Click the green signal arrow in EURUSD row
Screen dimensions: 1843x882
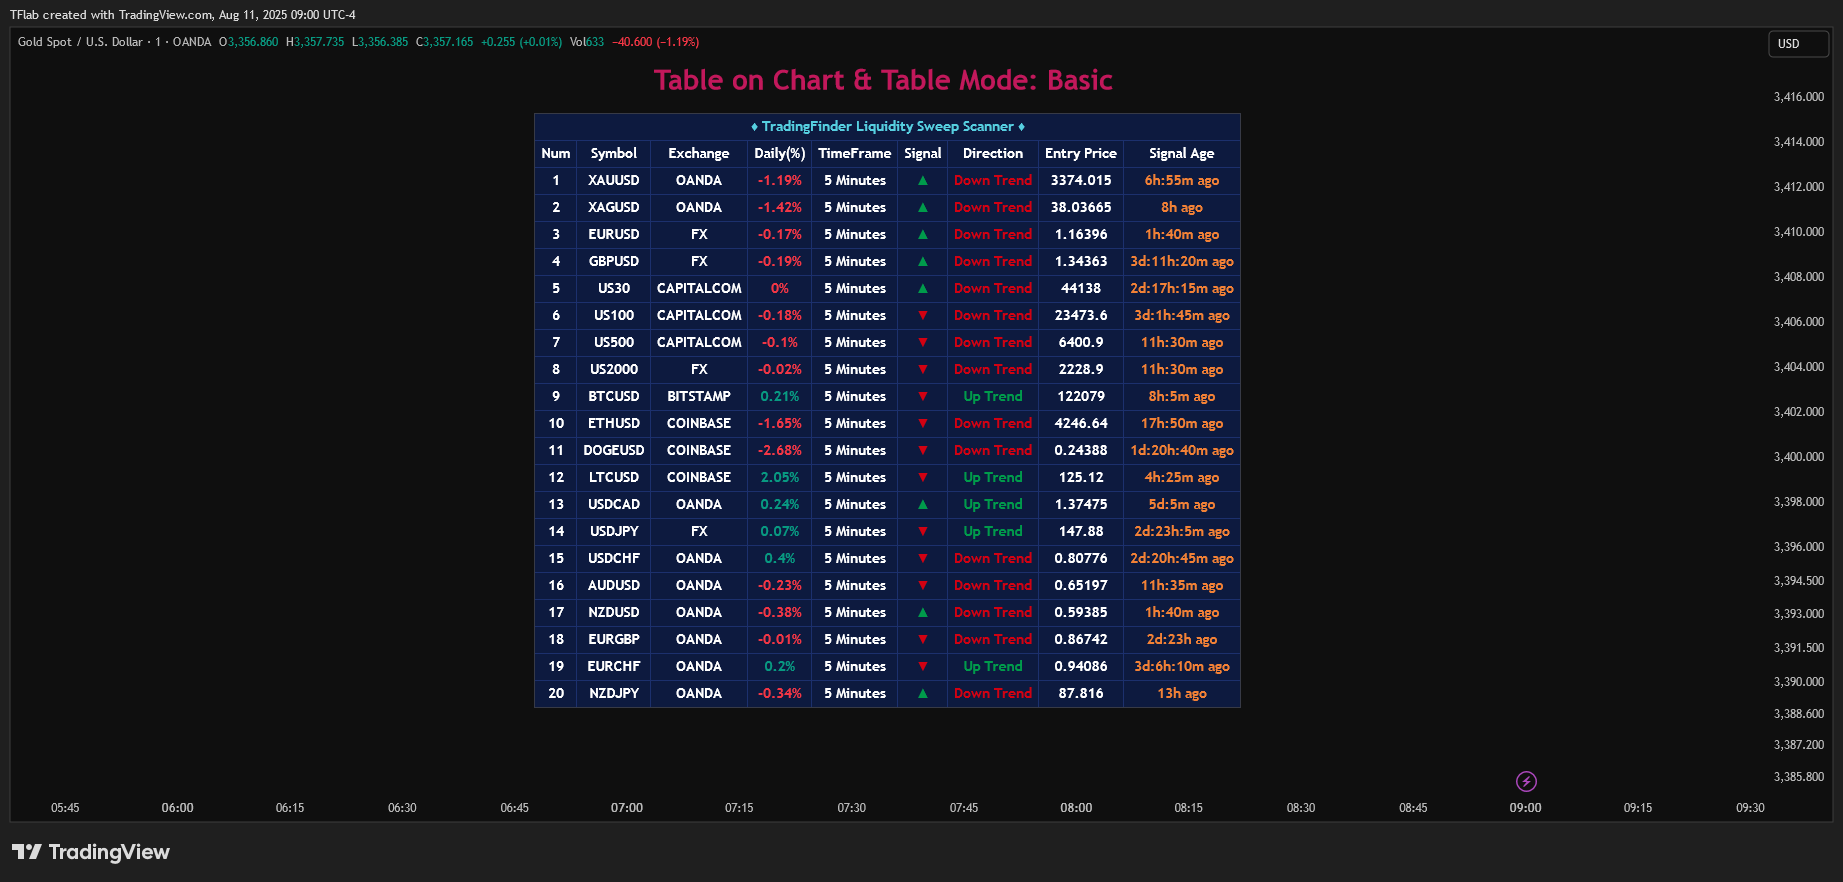[923, 235]
